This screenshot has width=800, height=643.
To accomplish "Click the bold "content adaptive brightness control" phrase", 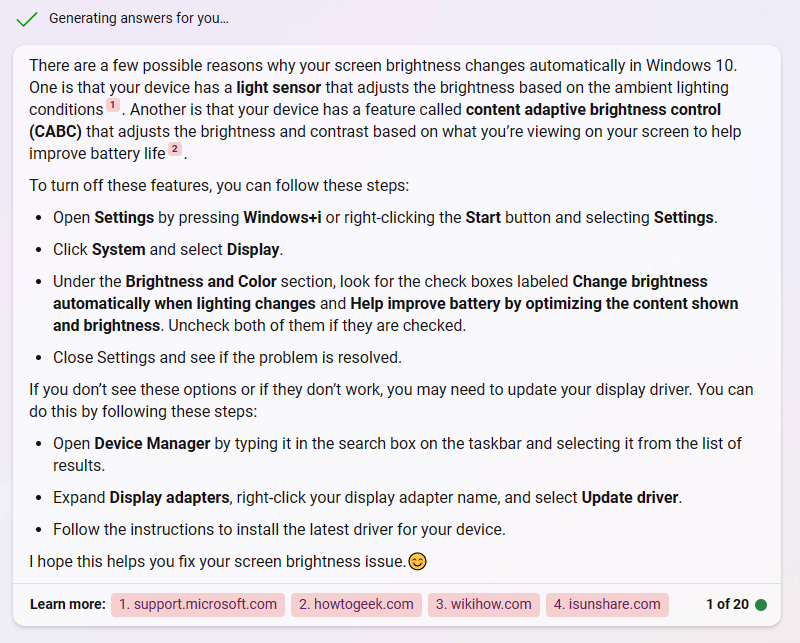I will (x=593, y=109).
